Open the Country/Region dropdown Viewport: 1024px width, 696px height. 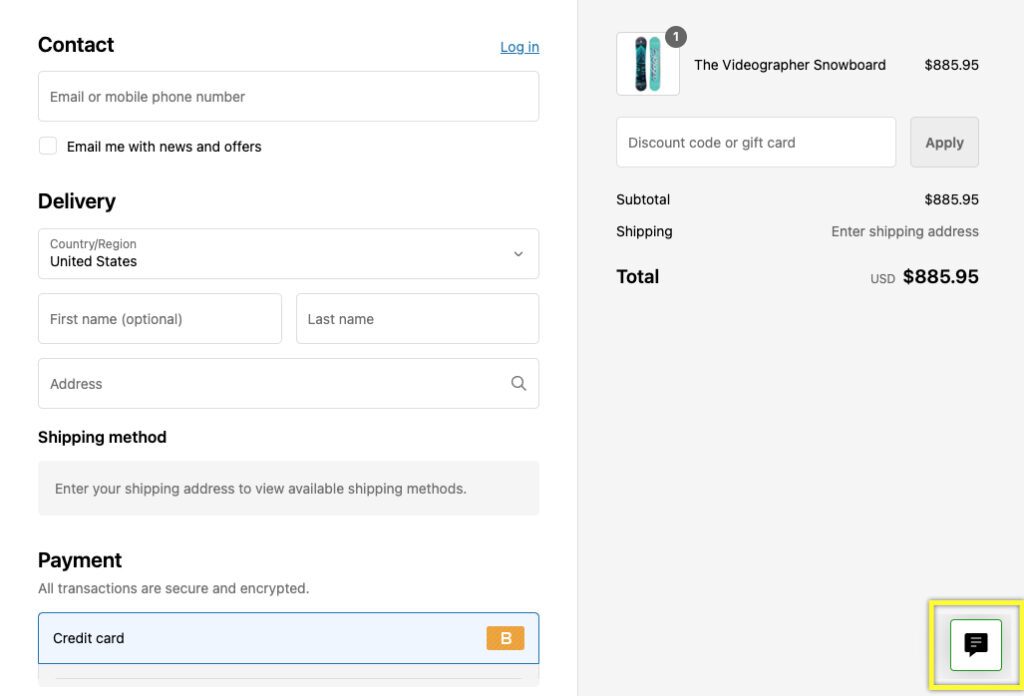[289, 253]
